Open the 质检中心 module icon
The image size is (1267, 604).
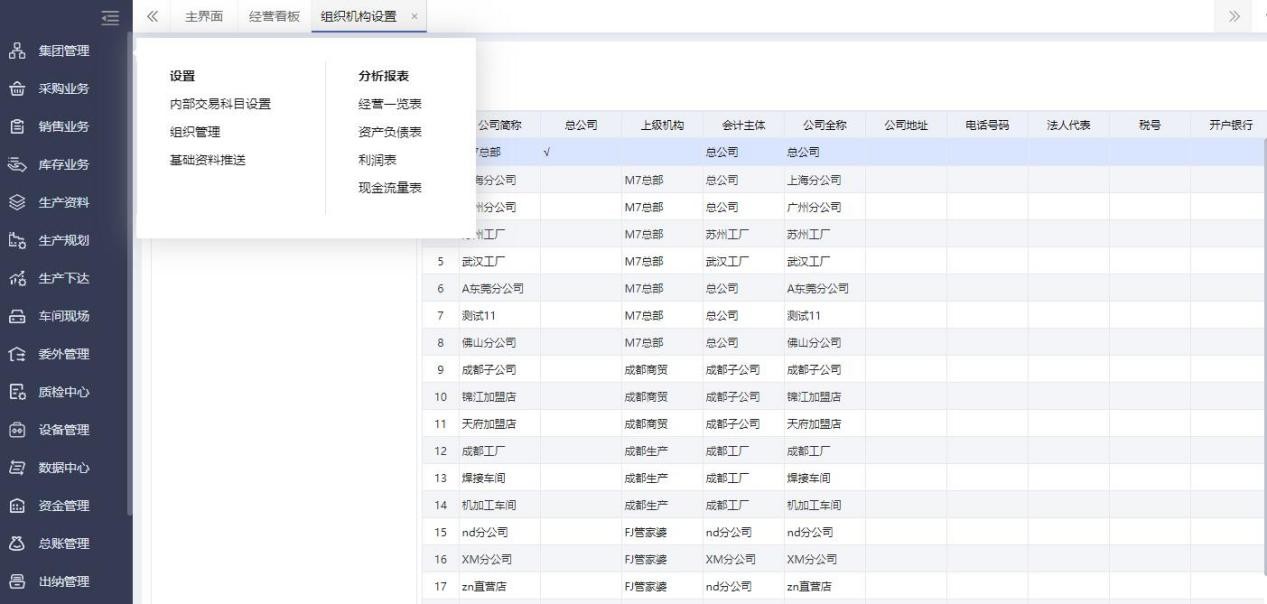pyautogui.click(x=17, y=392)
